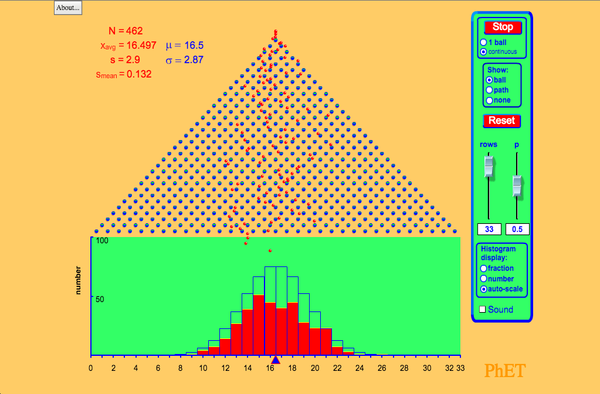Click the s = 2.9 value
600x394 pixels.
tap(125, 60)
